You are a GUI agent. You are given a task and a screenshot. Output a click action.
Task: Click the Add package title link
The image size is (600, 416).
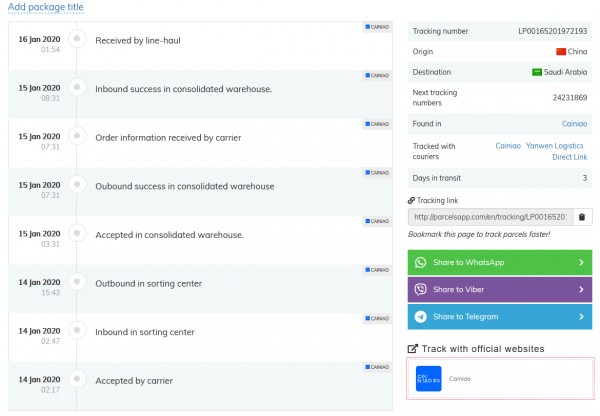pyautogui.click(x=45, y=7)
